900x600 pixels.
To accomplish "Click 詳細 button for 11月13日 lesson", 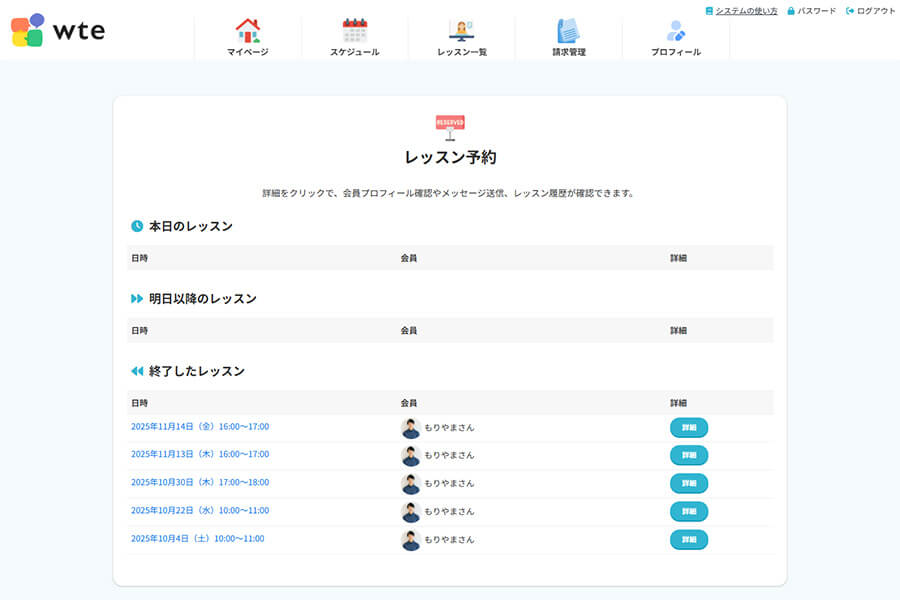I will (x=688, y=456).
